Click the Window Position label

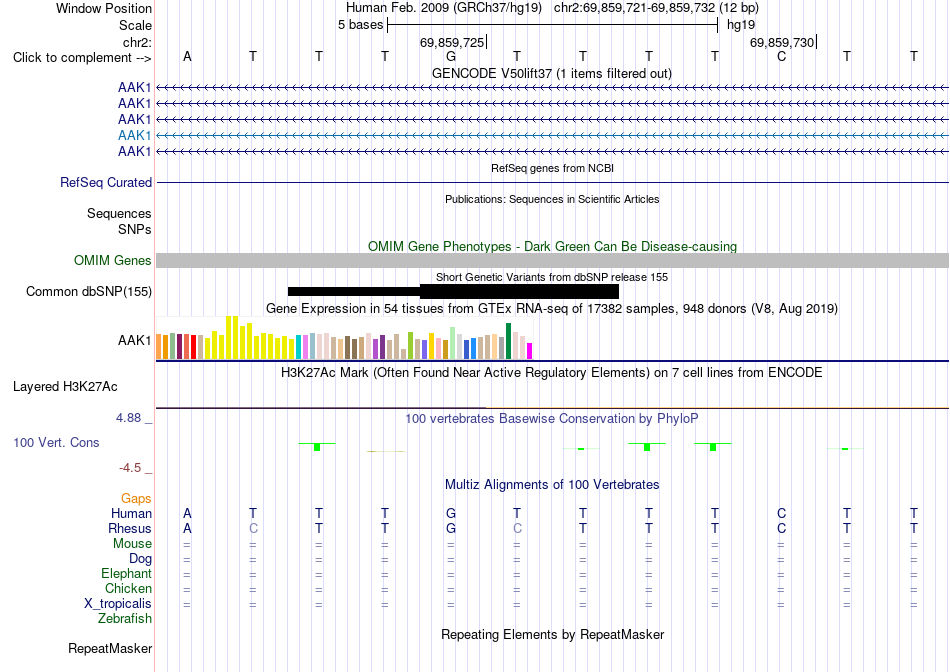(104, 8)
